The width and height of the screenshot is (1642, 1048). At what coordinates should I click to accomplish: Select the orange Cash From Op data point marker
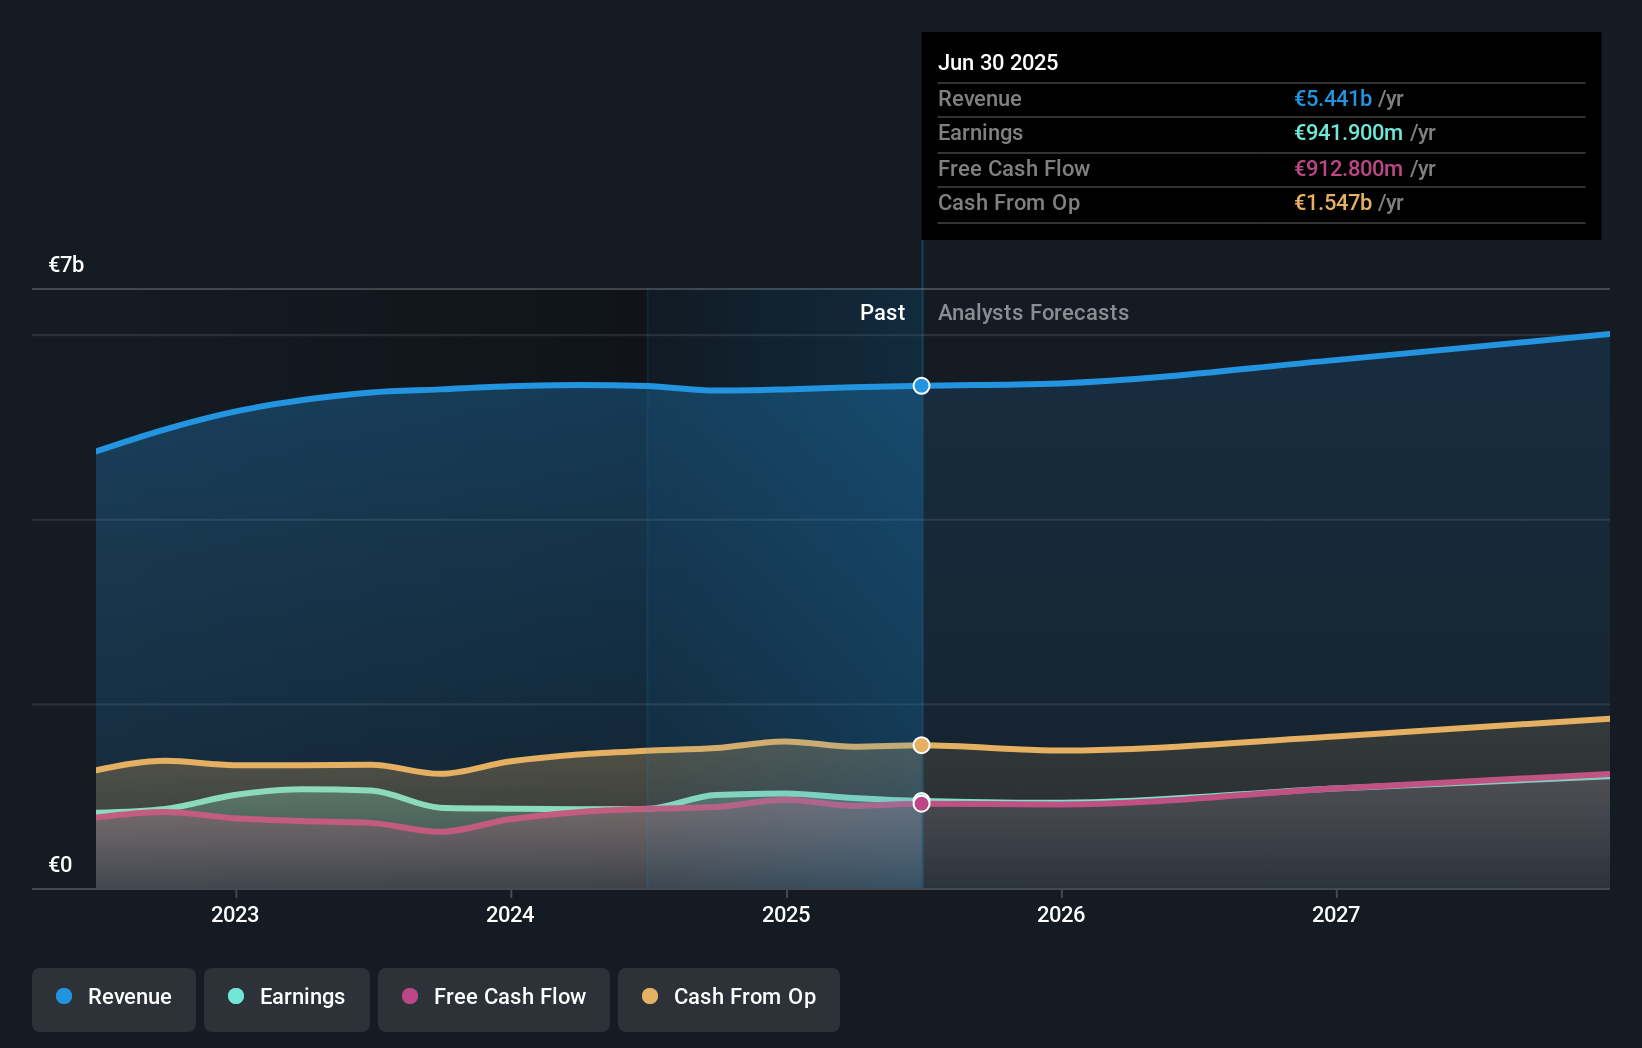(x=921, y=744)
